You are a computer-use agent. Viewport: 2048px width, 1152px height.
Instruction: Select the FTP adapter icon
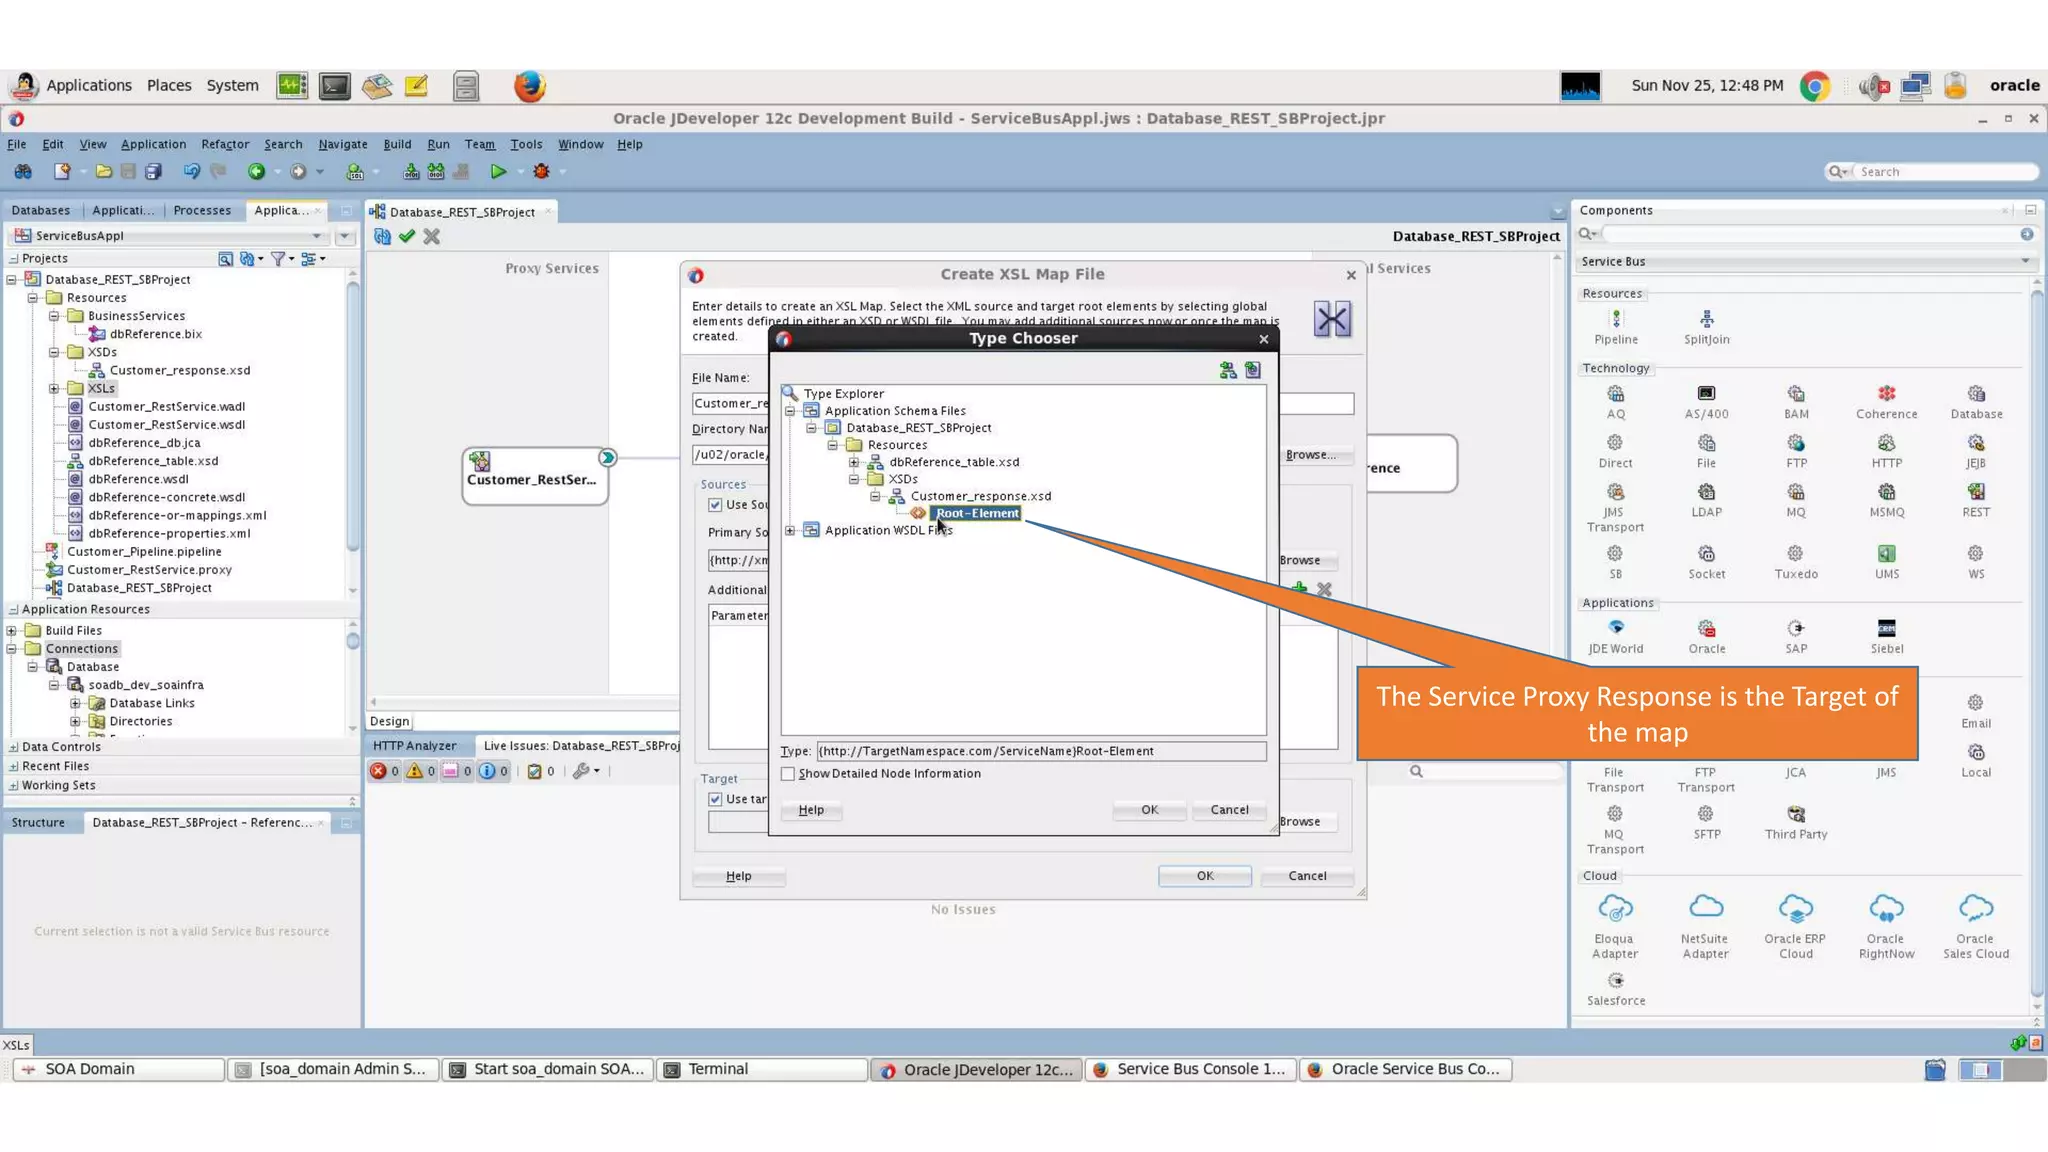coord(1796,443)
